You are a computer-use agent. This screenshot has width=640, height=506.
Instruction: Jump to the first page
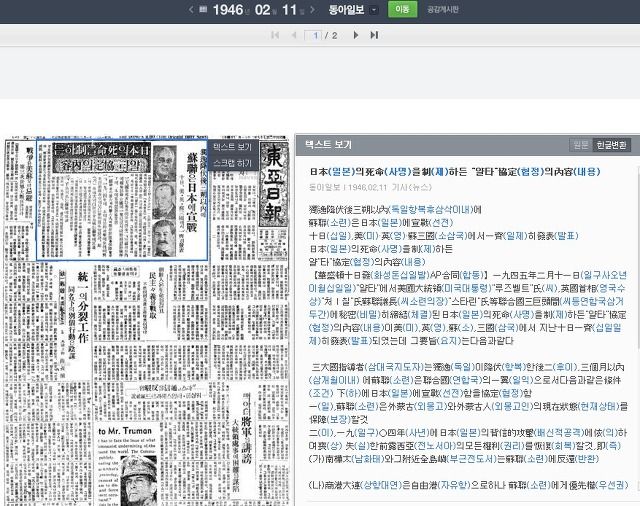point(275,35)
